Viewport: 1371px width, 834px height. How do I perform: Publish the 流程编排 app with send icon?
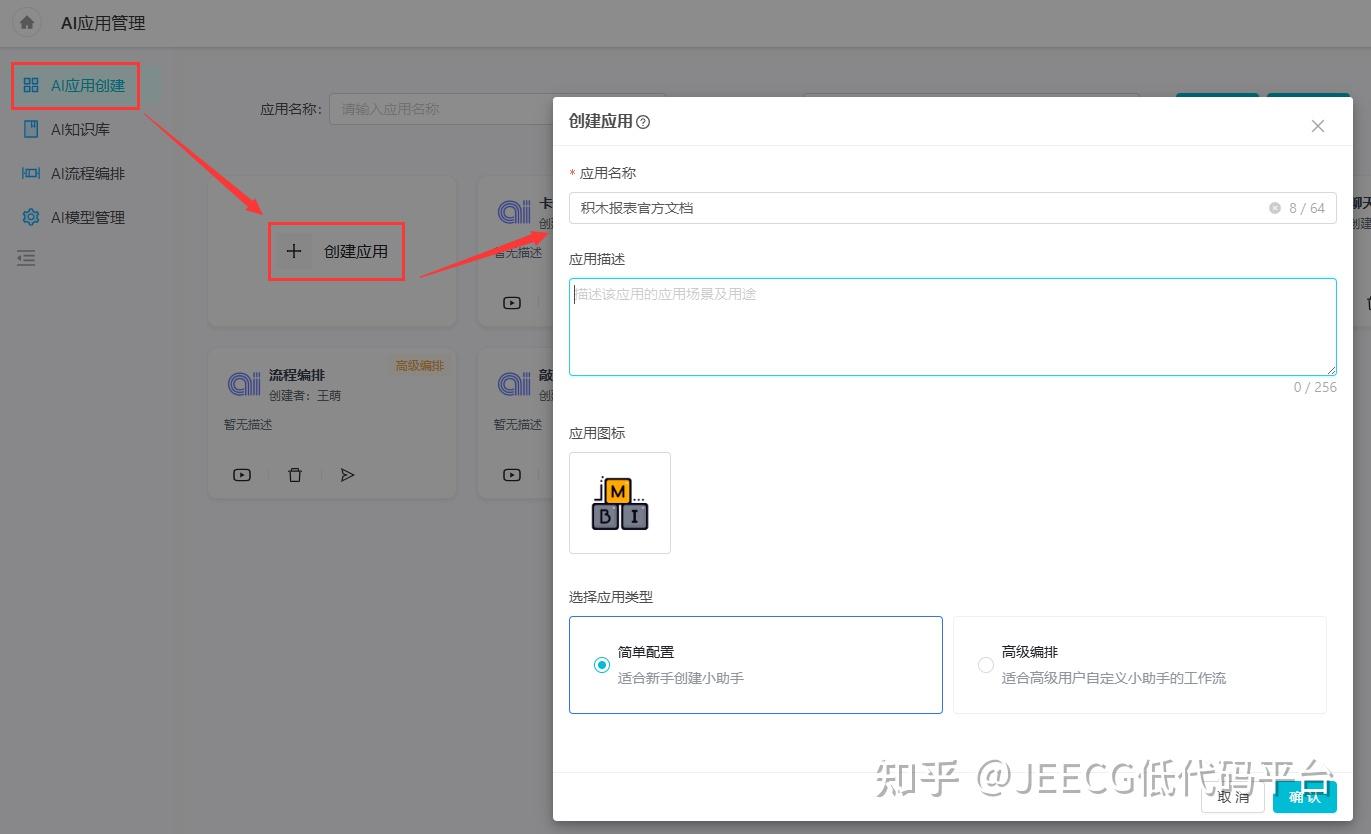347,475
